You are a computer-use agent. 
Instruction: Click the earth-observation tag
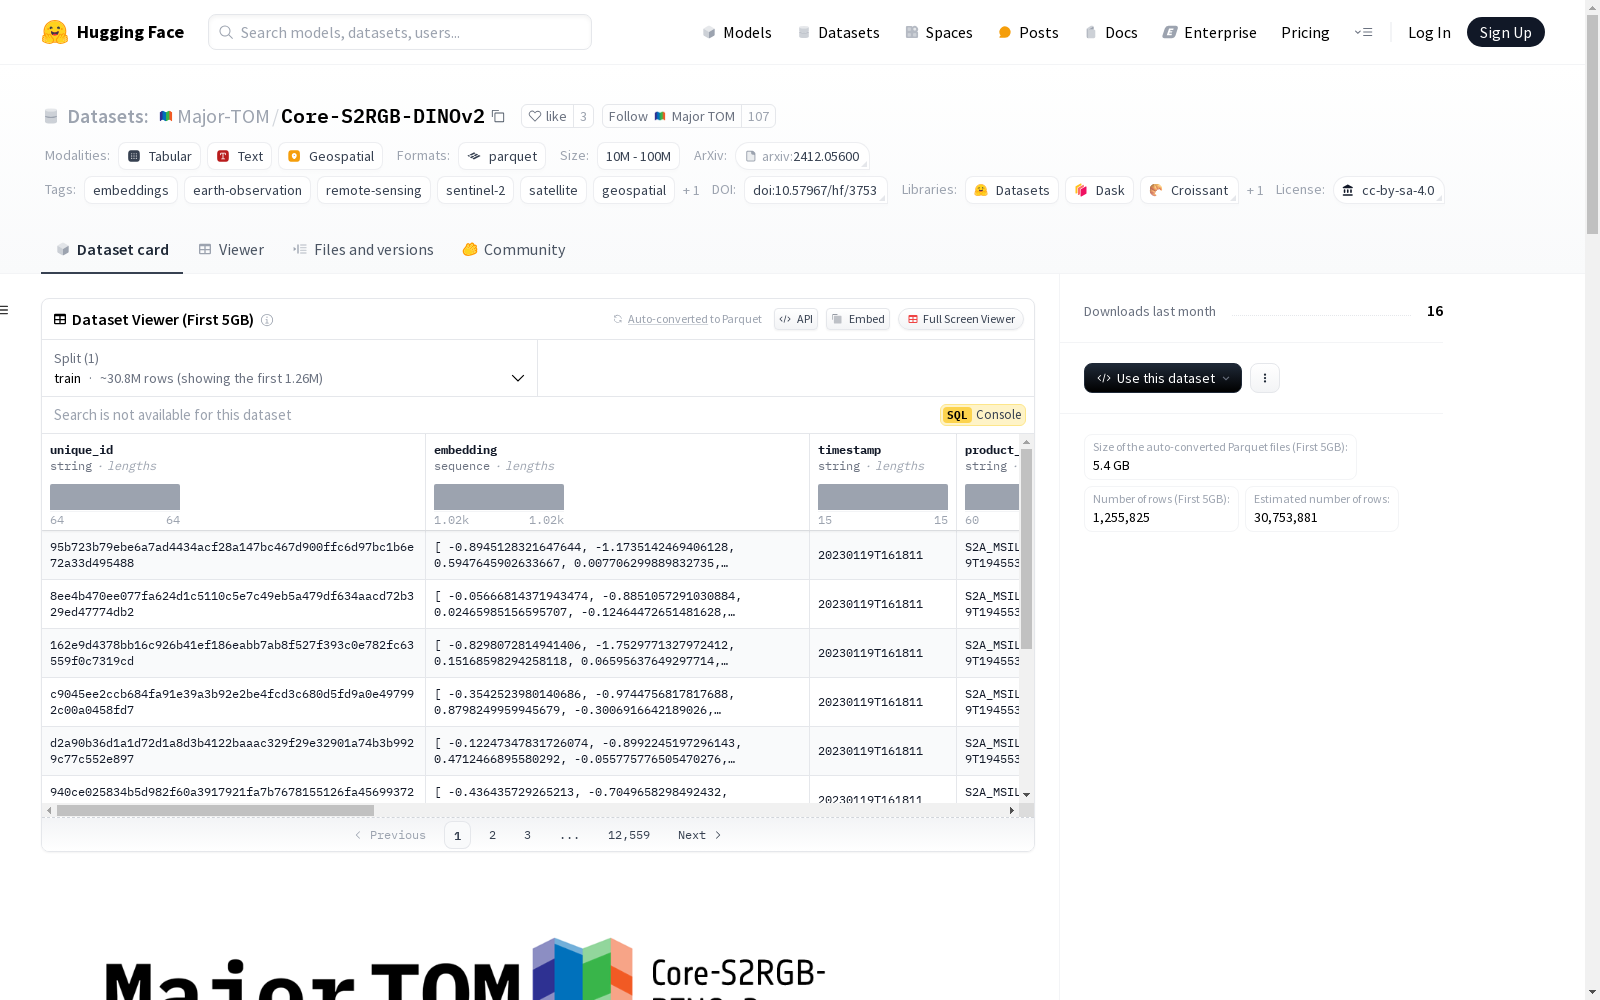point(247,190)
